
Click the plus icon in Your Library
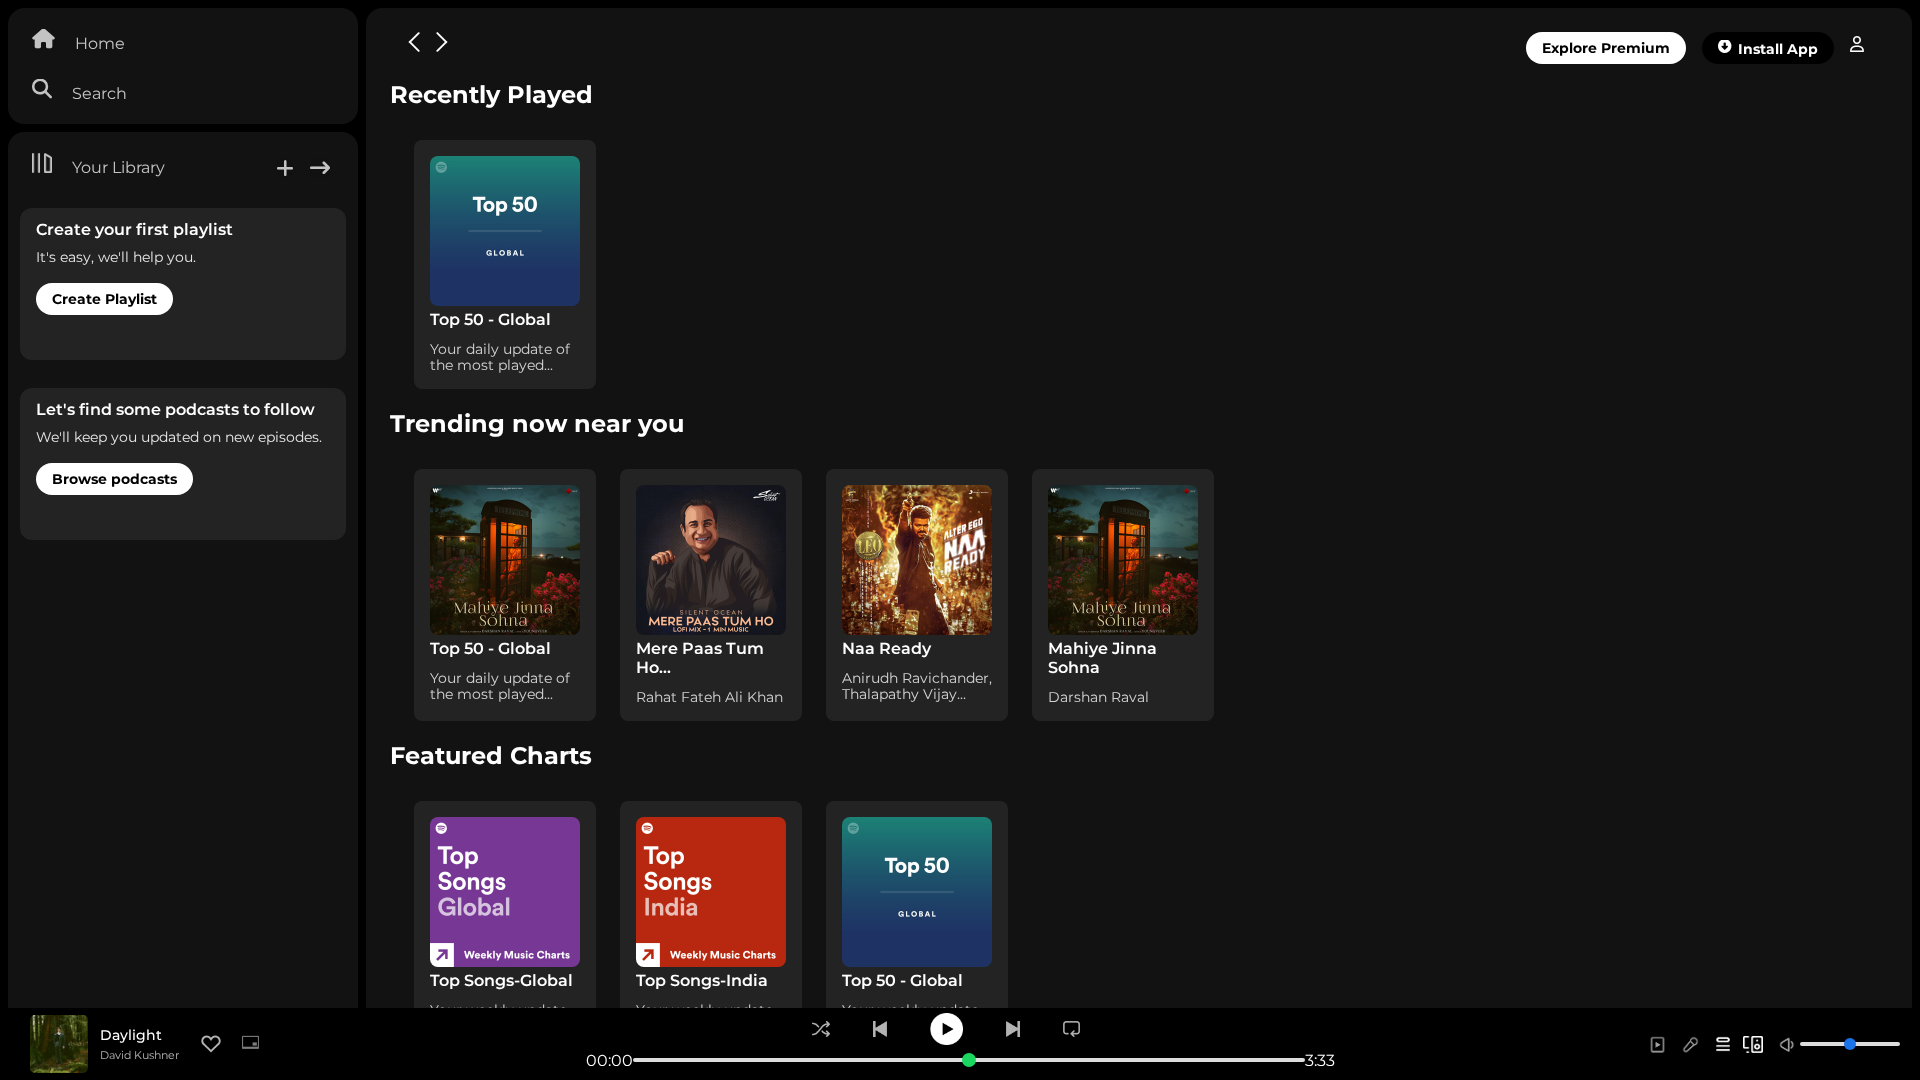285,168
